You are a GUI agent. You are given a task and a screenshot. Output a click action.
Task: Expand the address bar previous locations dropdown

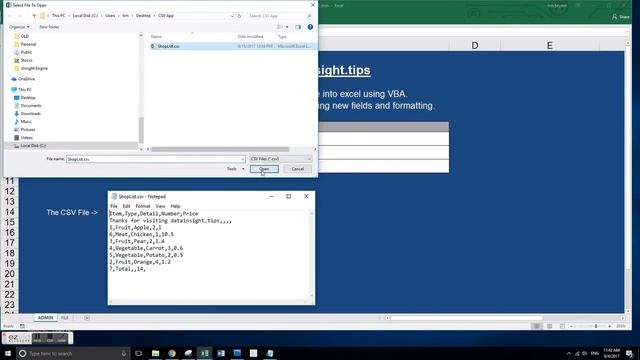coord(232,16)
